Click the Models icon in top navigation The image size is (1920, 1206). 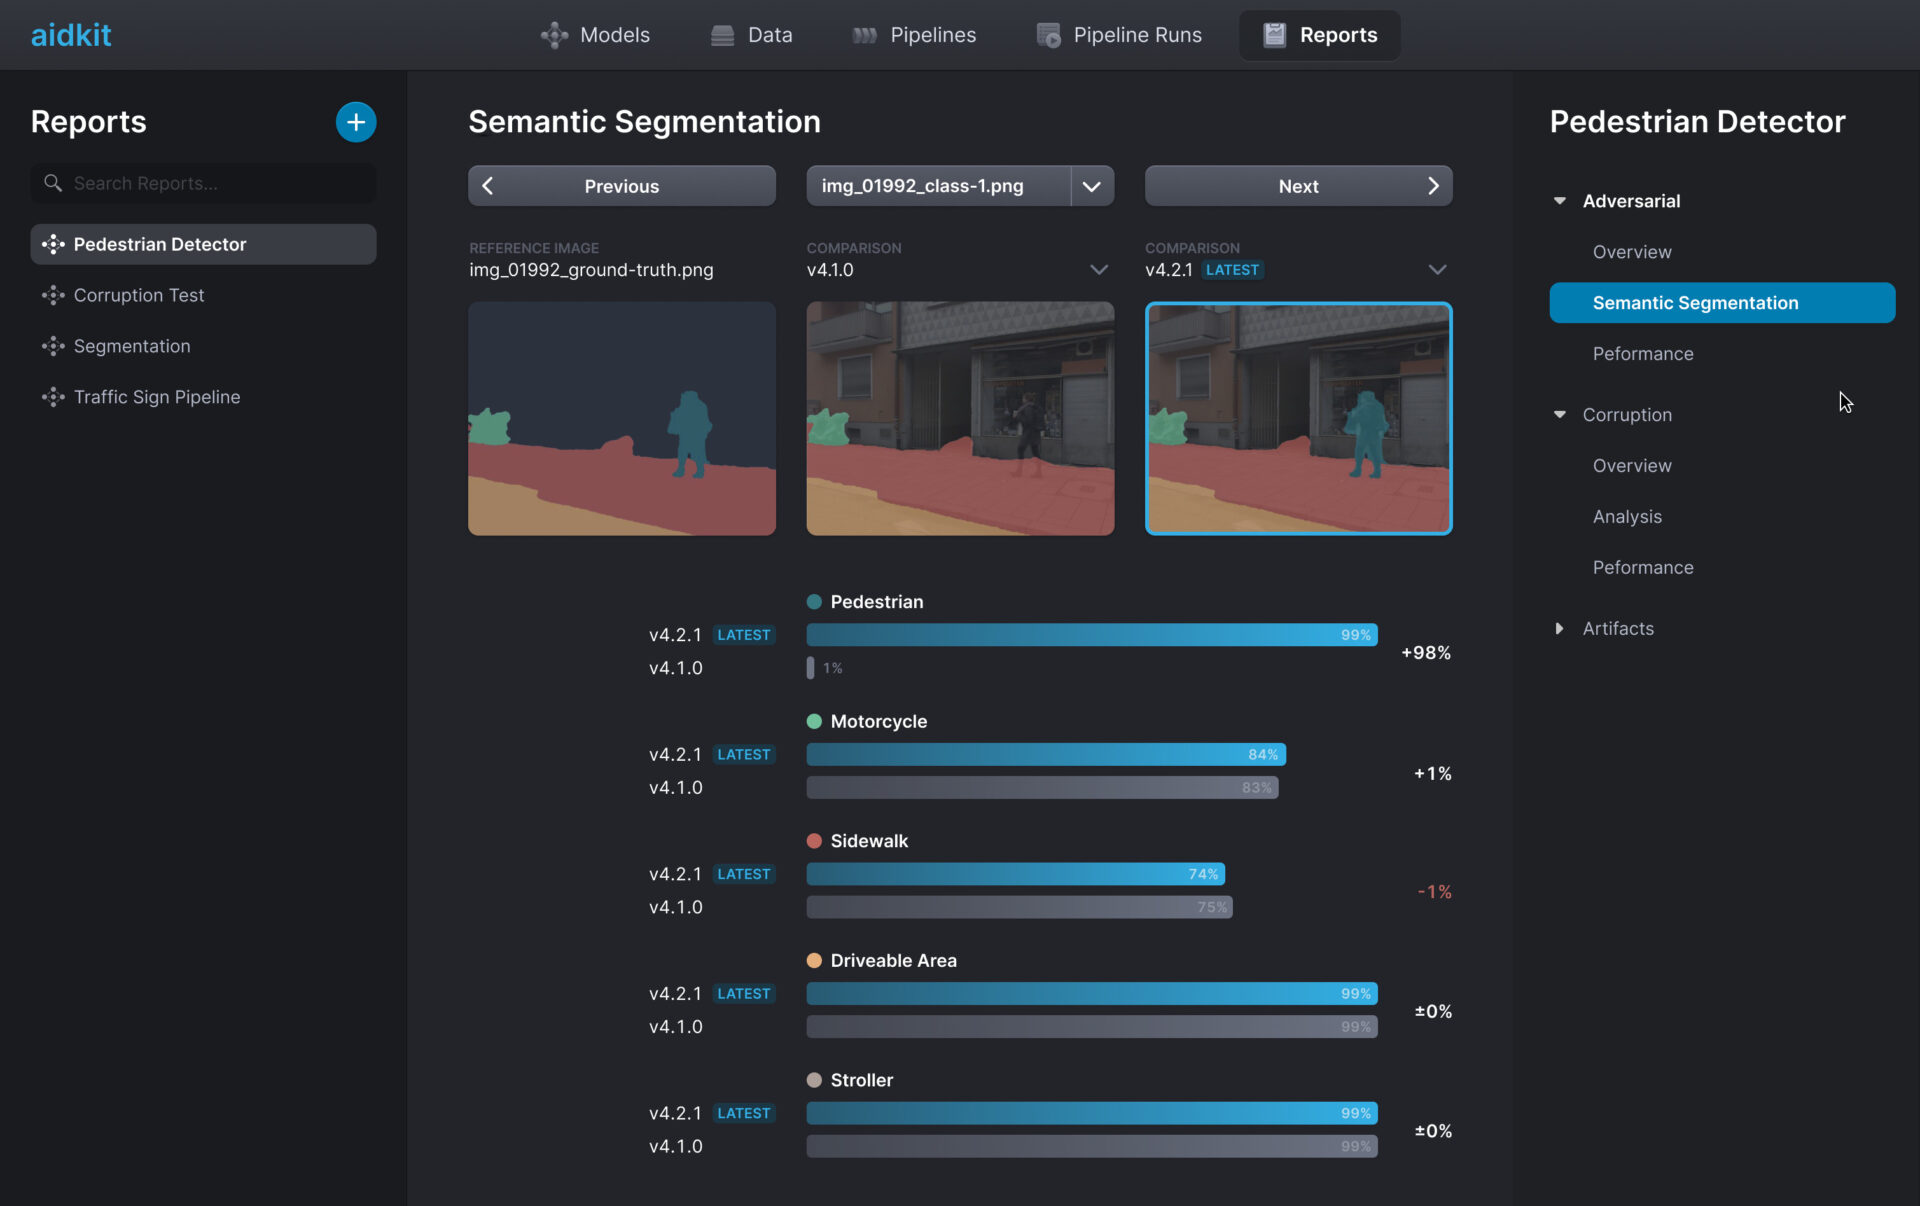point(554,35)
